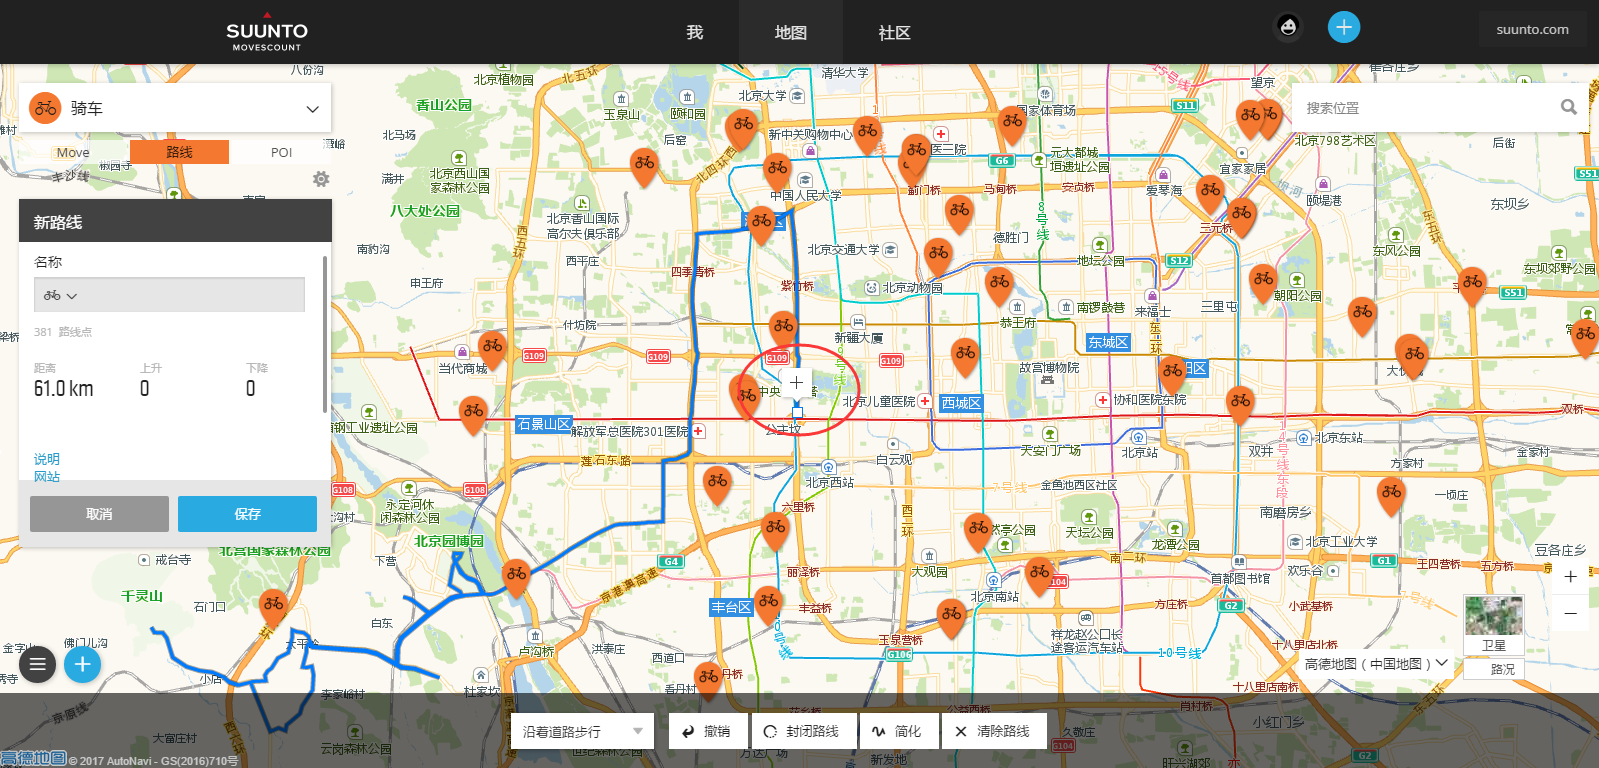Image resolution: width=1599 pixels, height=768 pixels.
Task: Focus the 名称 route name field
Action: tap(169, 295)
